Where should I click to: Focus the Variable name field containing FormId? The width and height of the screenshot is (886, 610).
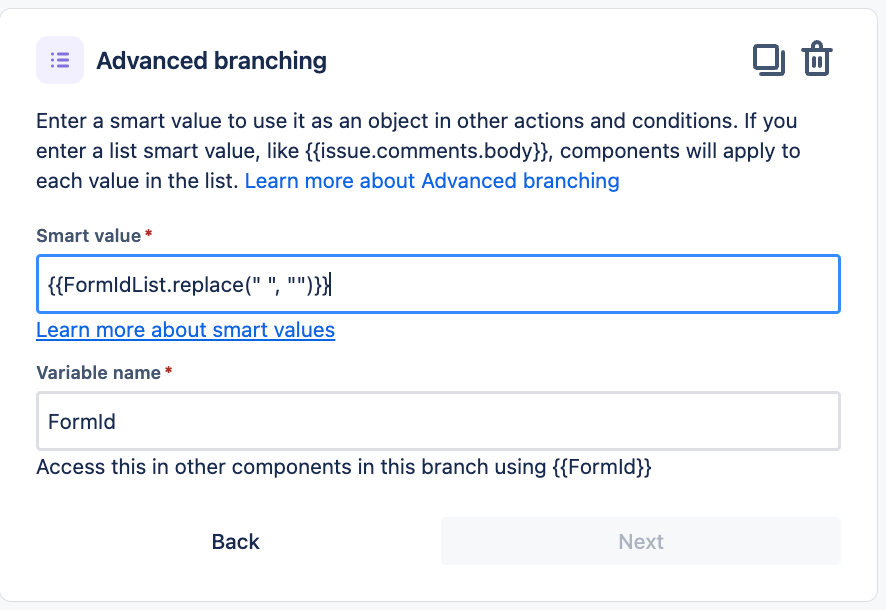point(438,421)
